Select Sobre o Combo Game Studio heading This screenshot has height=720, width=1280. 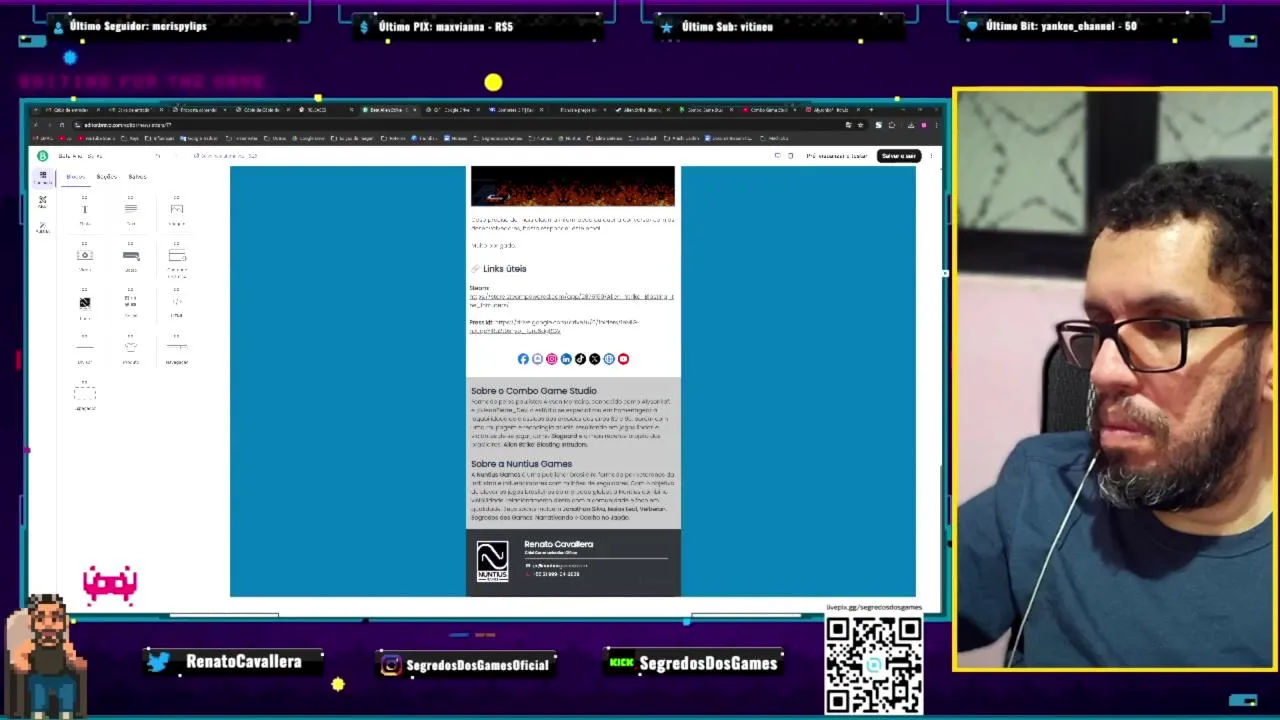pos(533,391)
